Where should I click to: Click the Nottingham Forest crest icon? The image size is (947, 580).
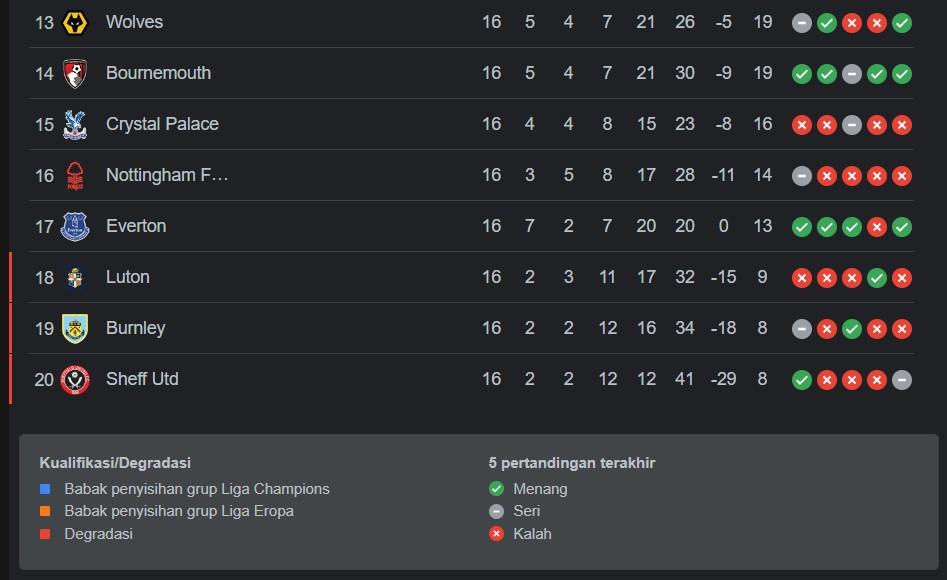(75, 175)
